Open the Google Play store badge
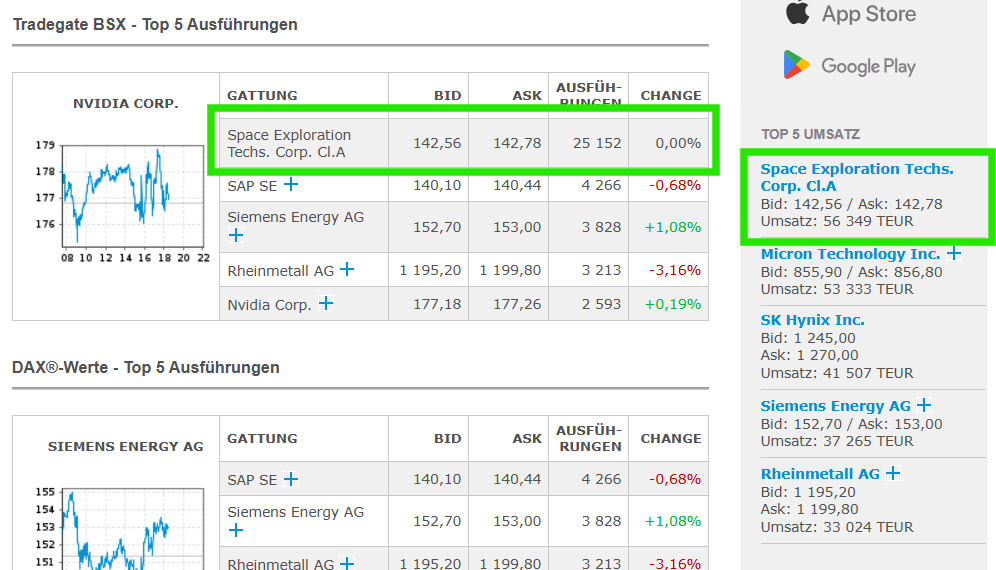Viewport: 996px width, 570px height. pos(850,65)
